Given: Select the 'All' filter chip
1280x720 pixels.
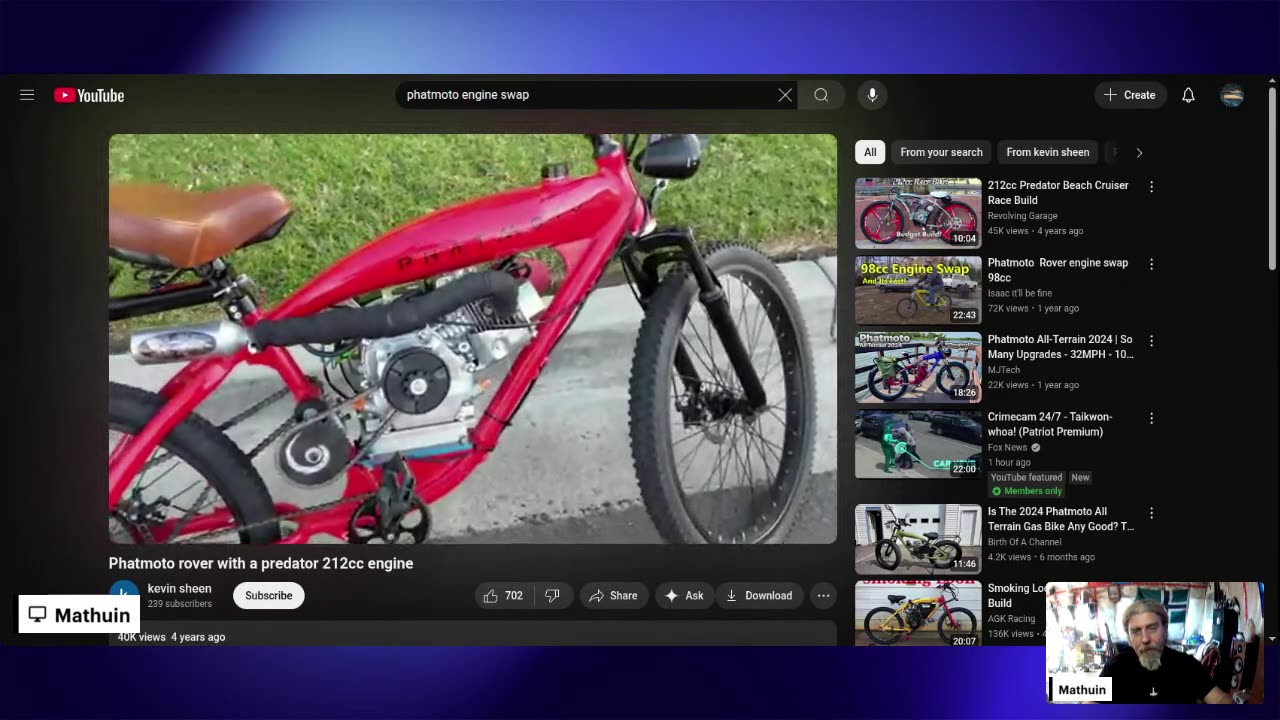Looking at the screenshot, I should [870, 152].
